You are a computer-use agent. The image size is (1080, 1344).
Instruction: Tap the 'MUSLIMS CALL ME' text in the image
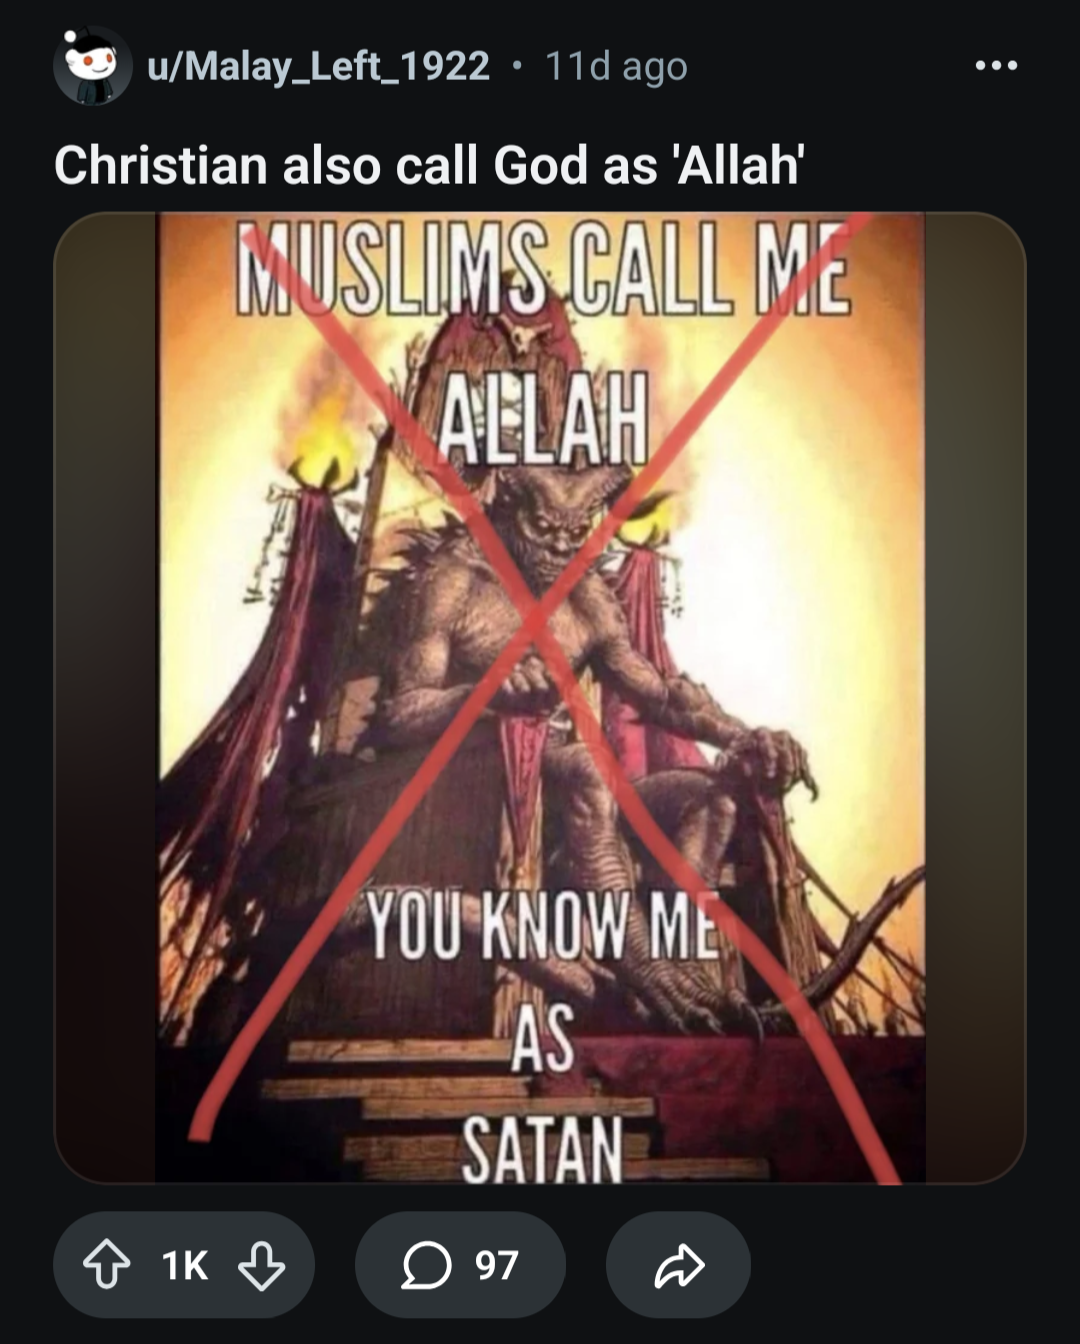pos(542,270)
